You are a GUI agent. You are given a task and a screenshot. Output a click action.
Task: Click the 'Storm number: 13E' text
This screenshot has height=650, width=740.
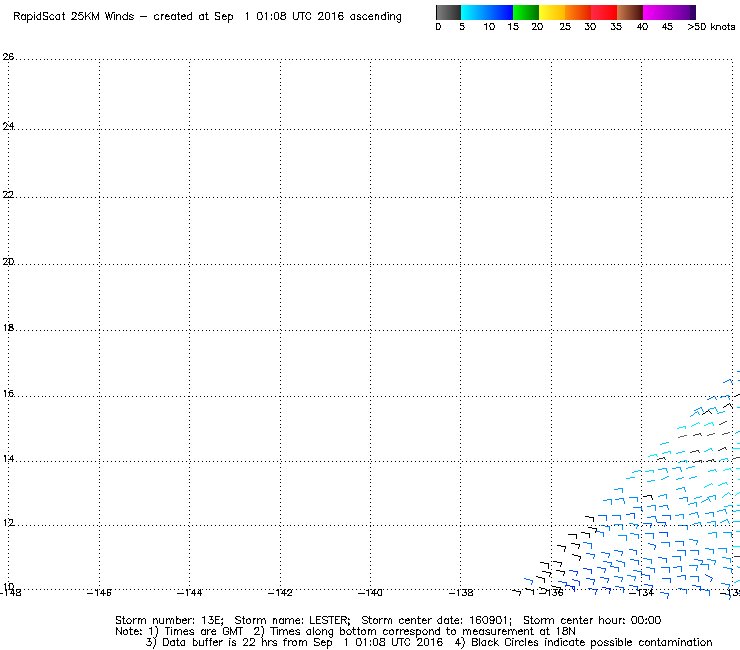(169, 620)
